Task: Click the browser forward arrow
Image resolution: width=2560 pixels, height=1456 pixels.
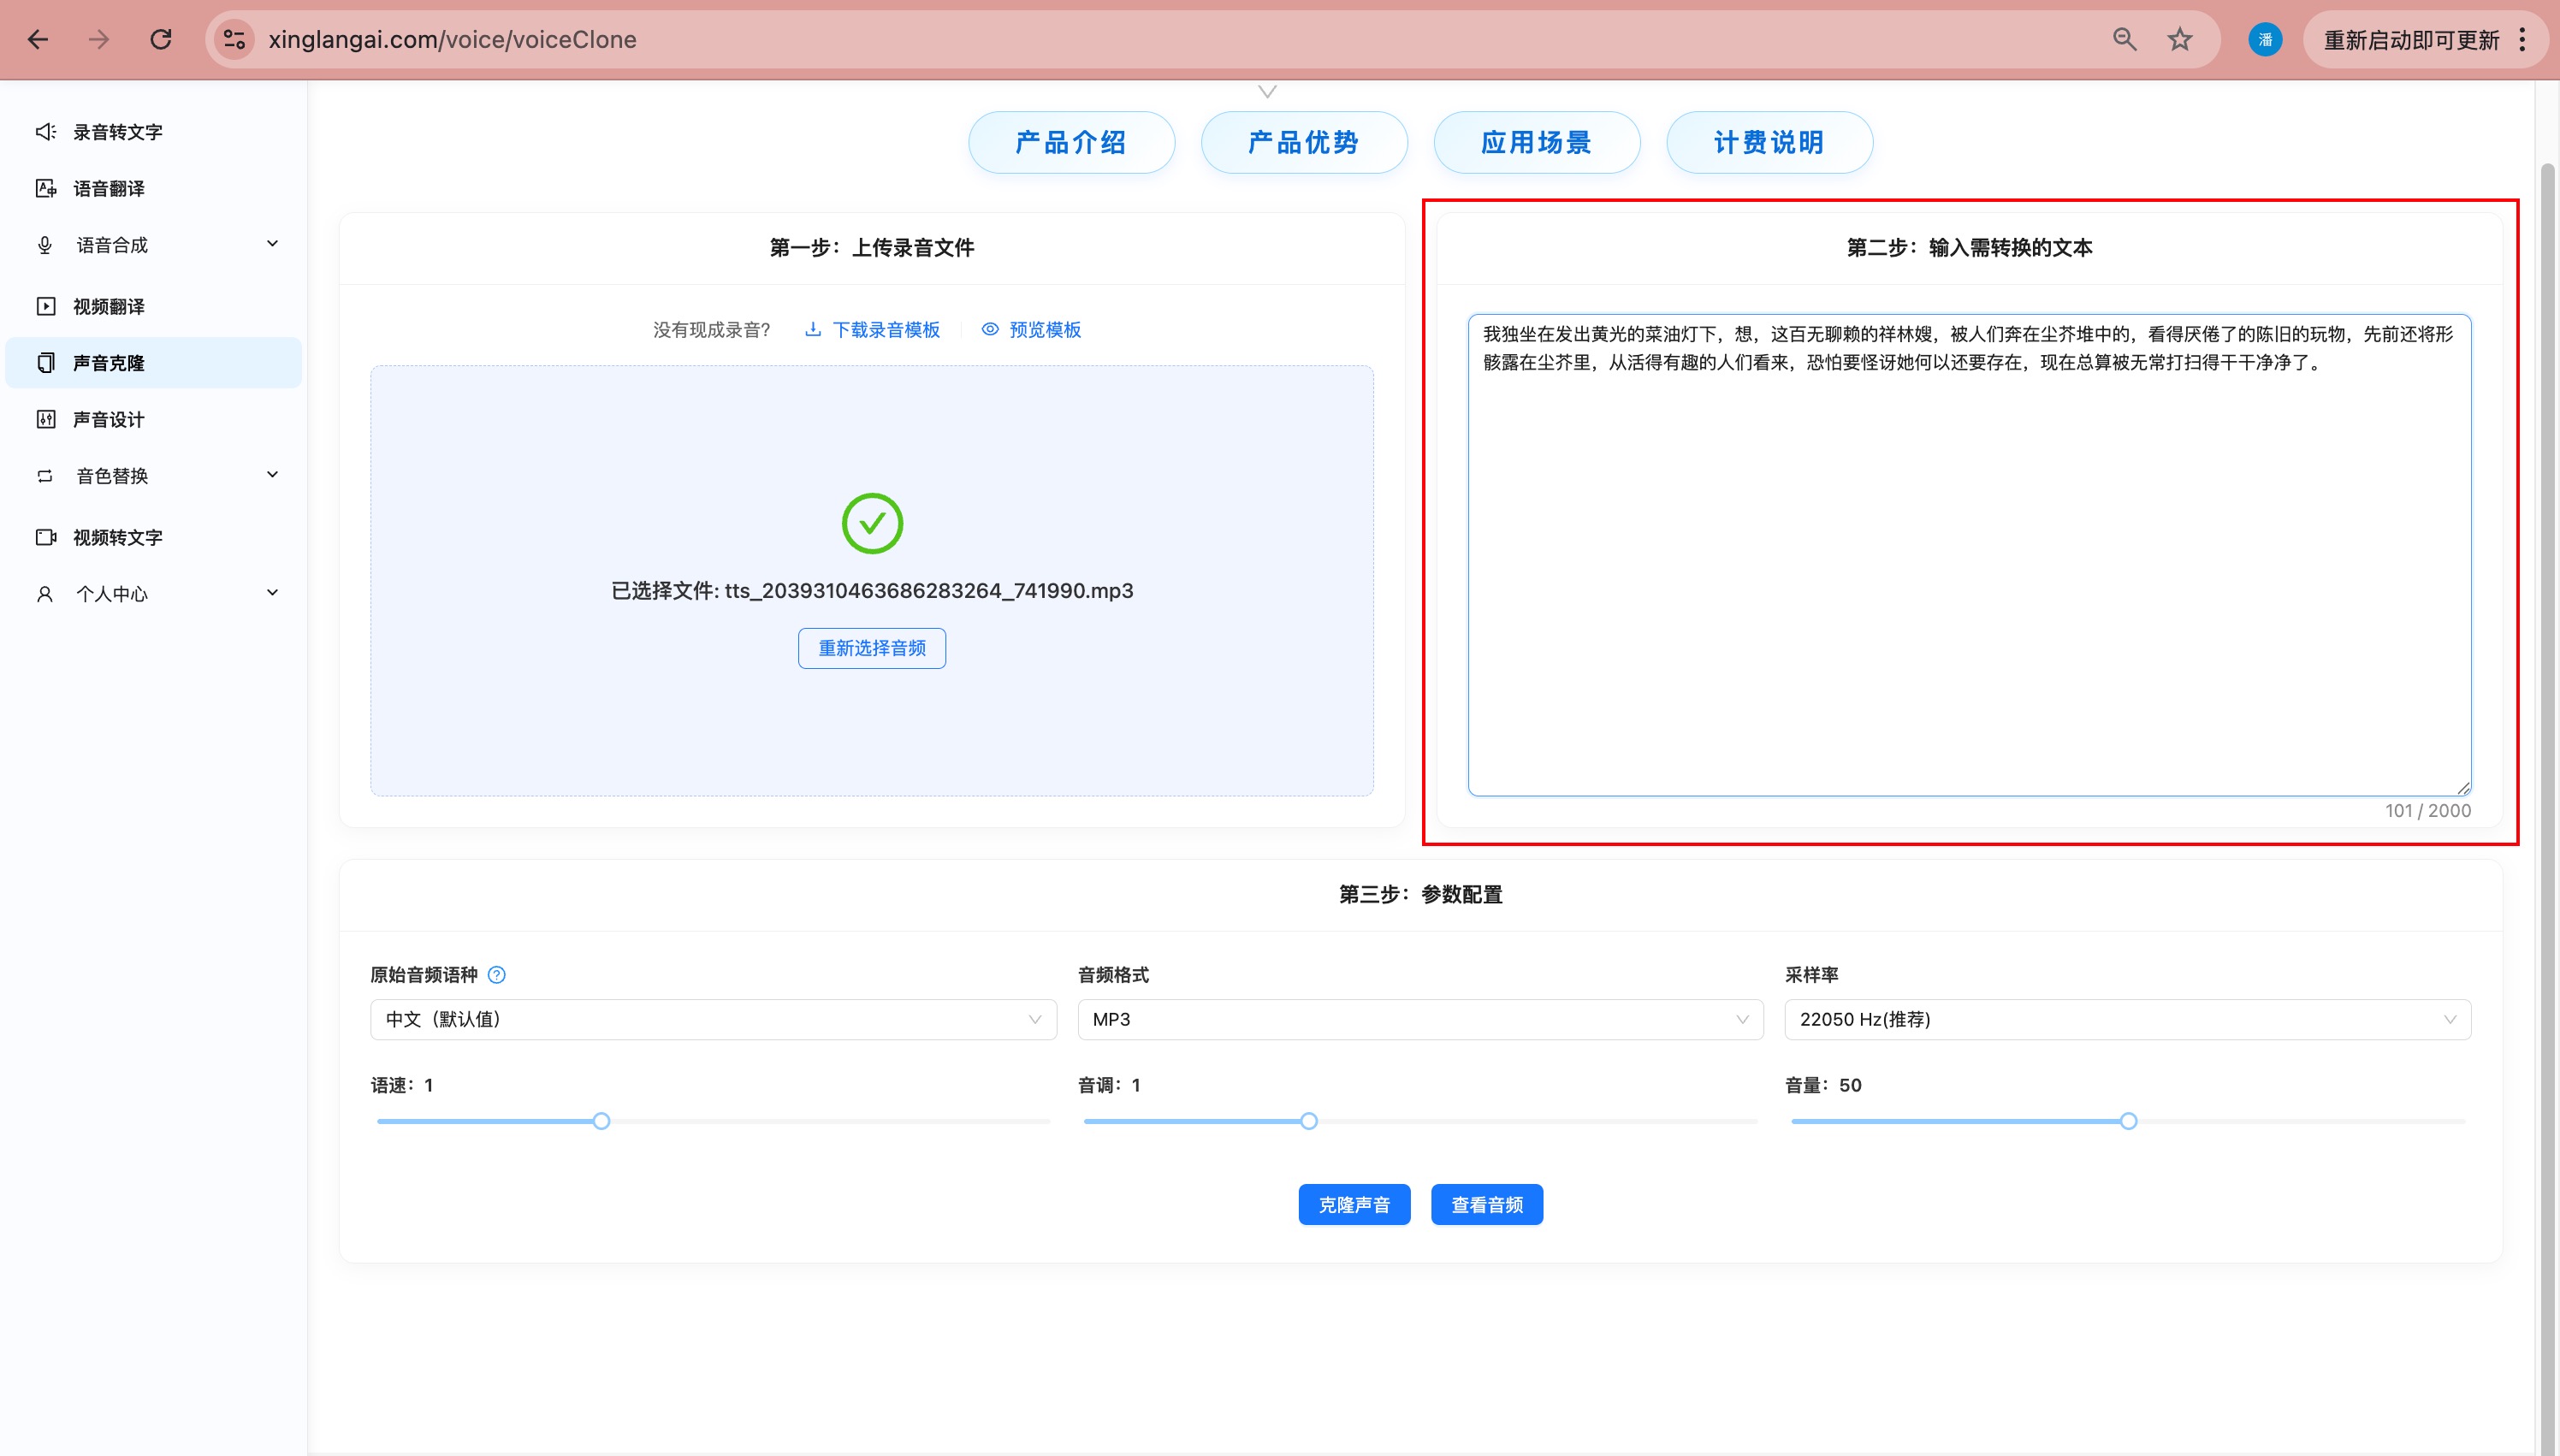Action: tap(98, 39)
